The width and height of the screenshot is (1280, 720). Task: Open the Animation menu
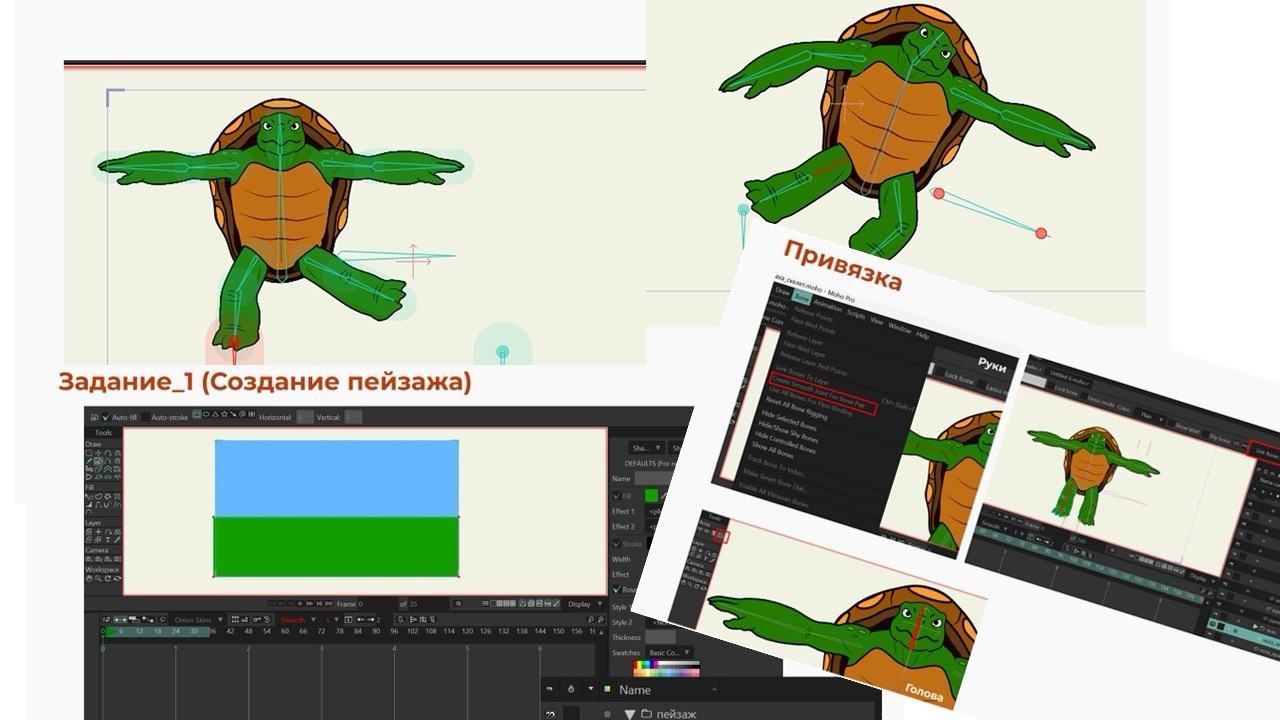coord(829,305)
